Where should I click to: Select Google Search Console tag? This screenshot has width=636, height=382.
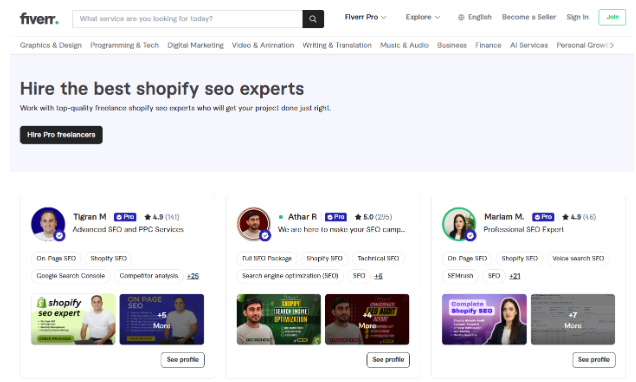71,276
